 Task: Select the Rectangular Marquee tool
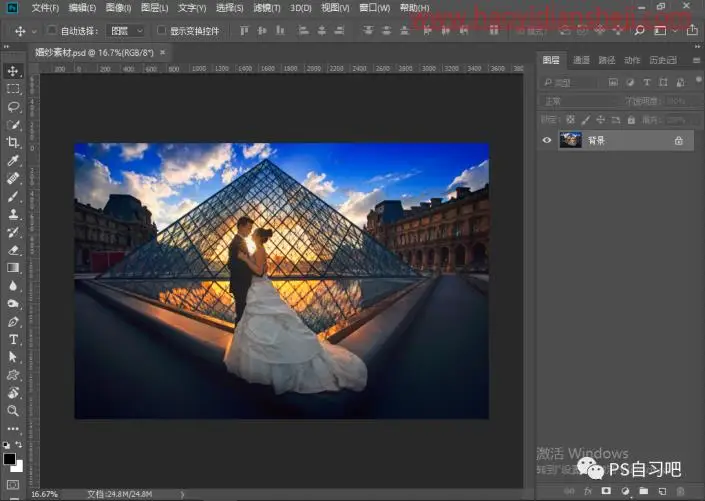[x=13, y=89]
